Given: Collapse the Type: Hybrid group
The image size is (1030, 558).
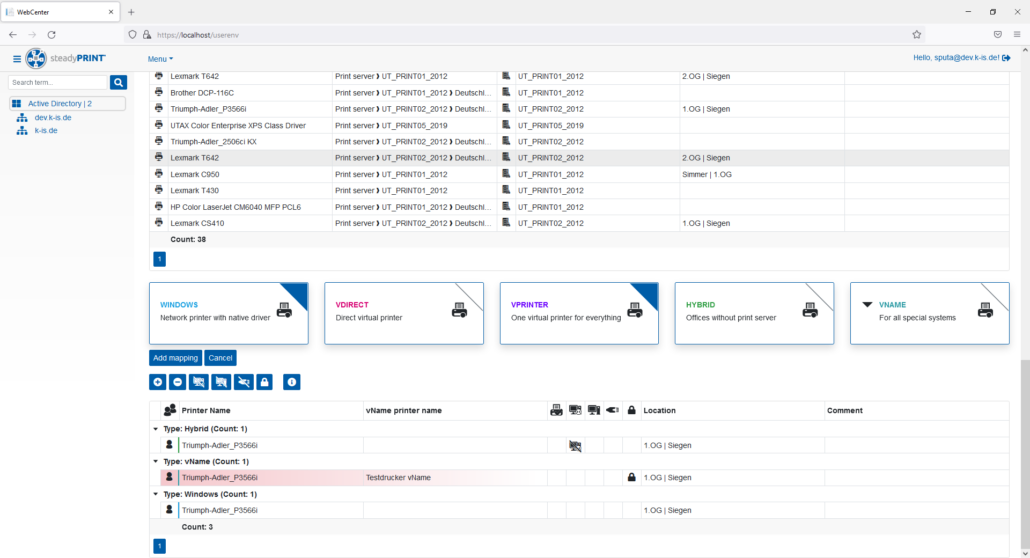Looking at the screenshot, I should click(x=156, y=429).
